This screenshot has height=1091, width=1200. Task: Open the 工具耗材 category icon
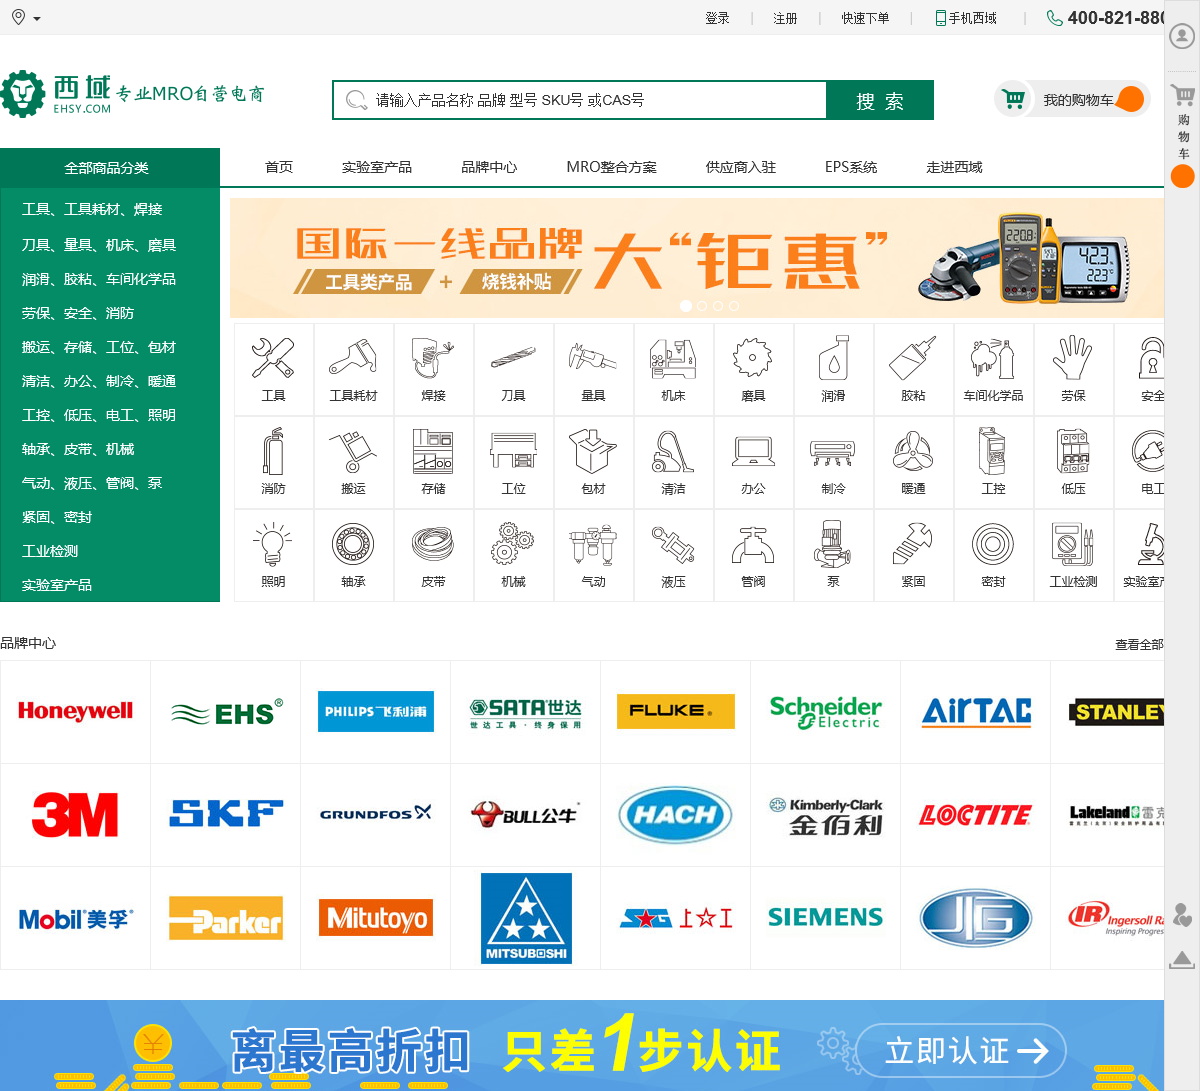tap(353, 358)
